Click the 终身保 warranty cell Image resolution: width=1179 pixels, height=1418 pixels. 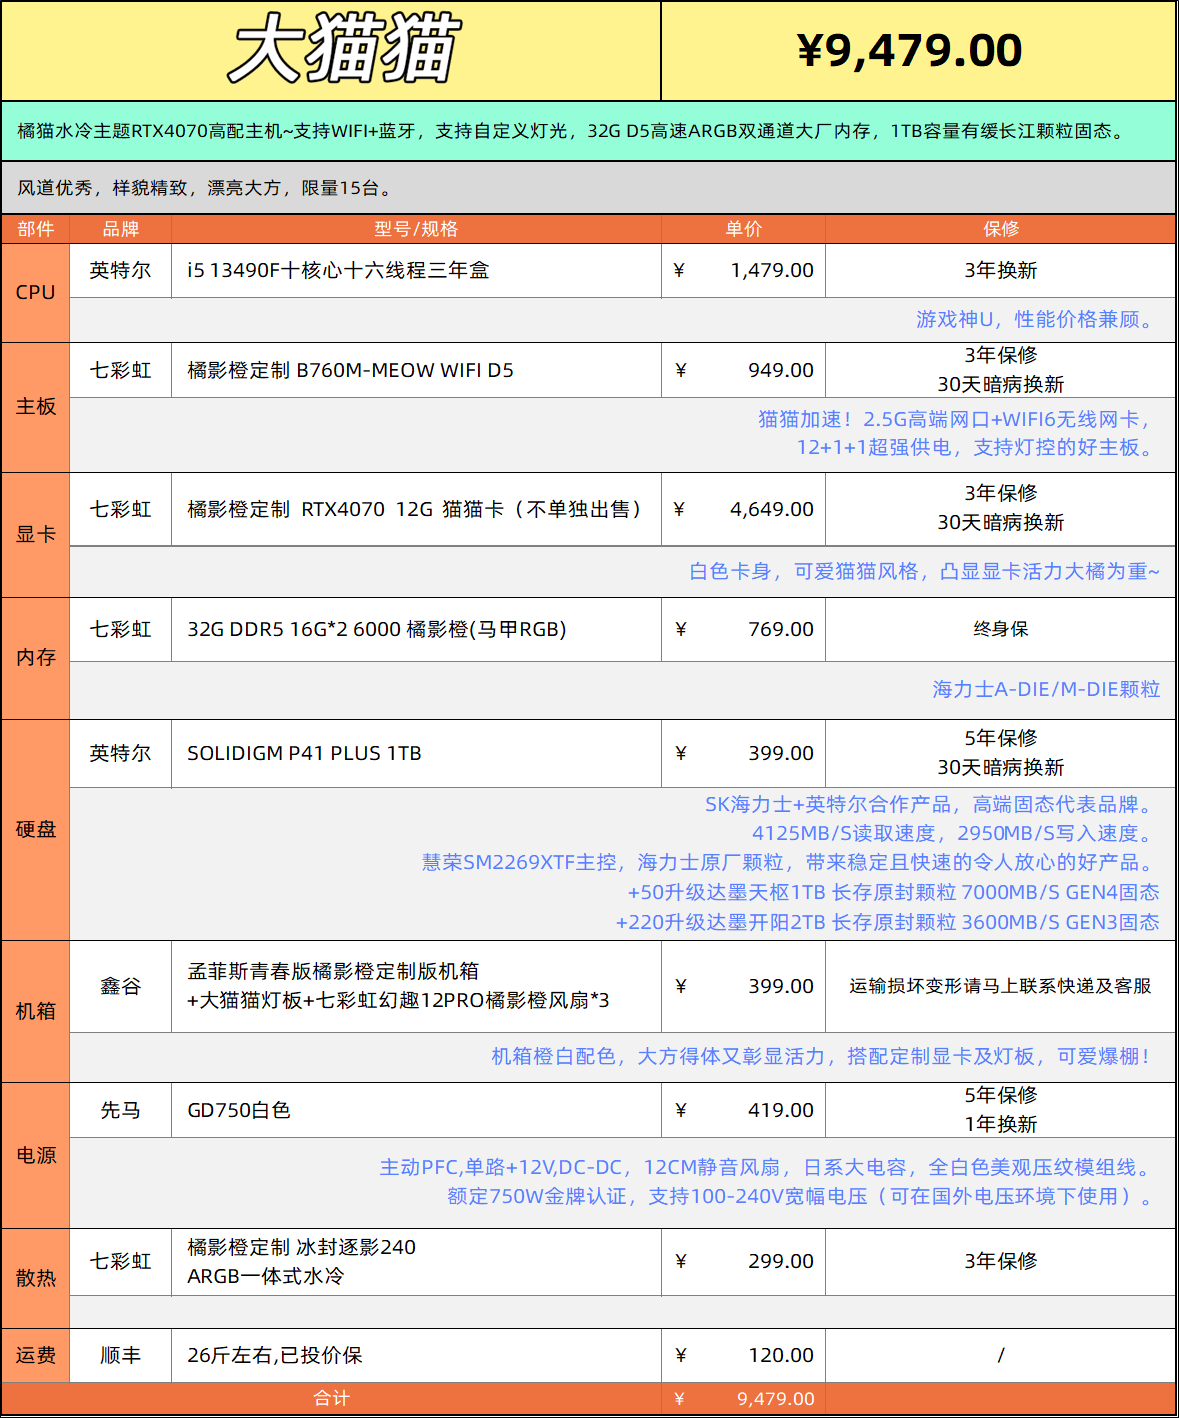(x=1000, y=629)
